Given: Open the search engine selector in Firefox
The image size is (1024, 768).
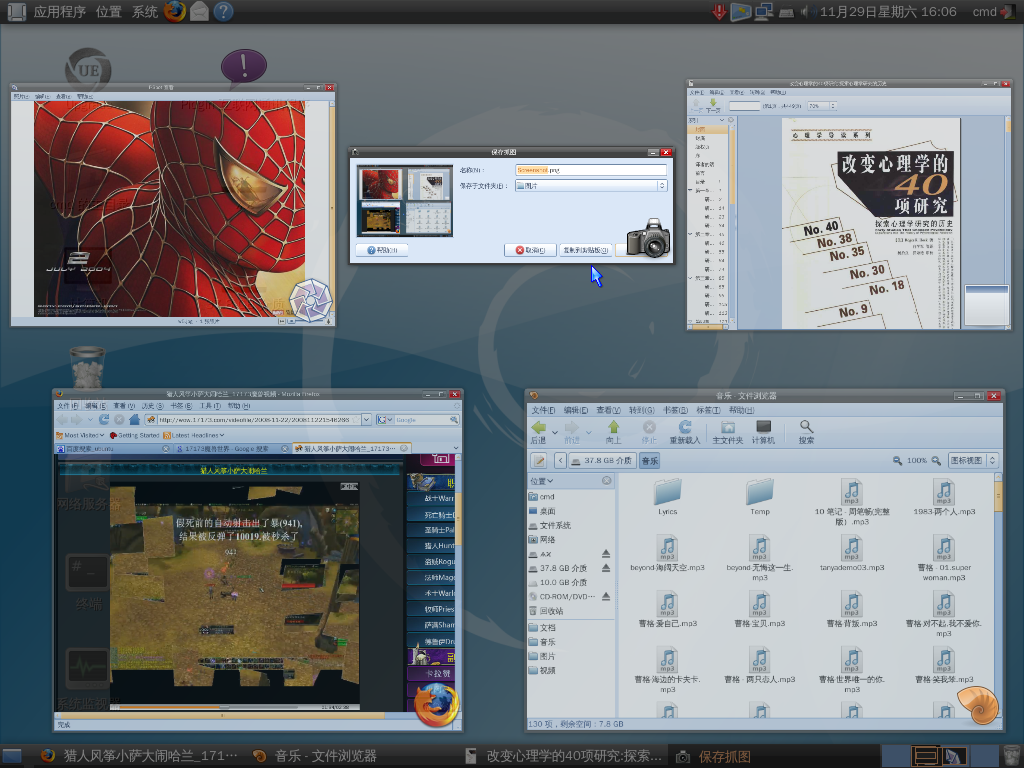Looking at the screenshot, I should click(x=384, y=420).
